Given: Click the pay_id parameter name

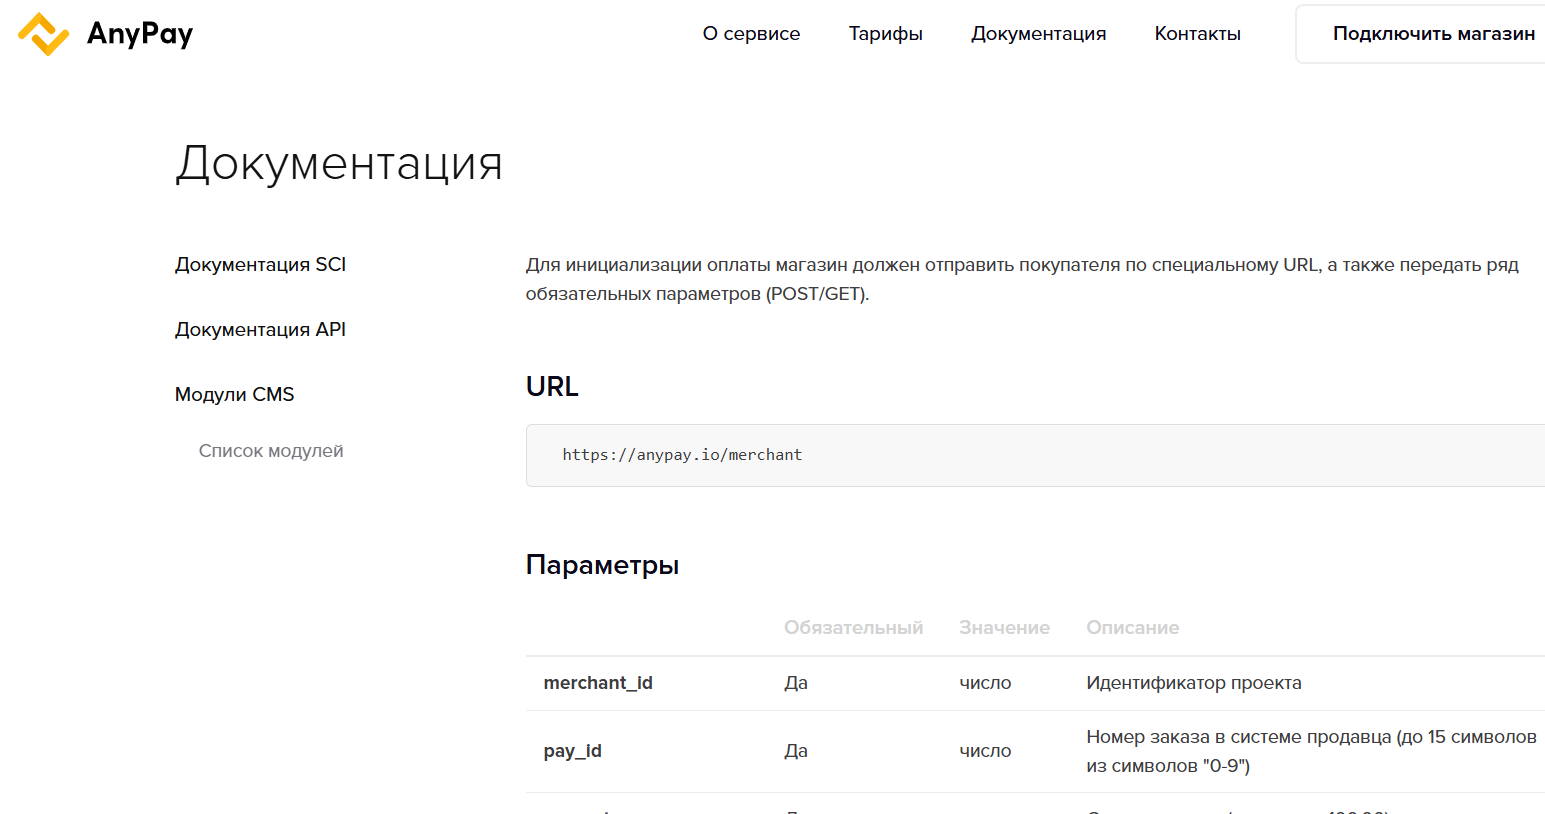Looking at the screenshot, I should point(572,751).
